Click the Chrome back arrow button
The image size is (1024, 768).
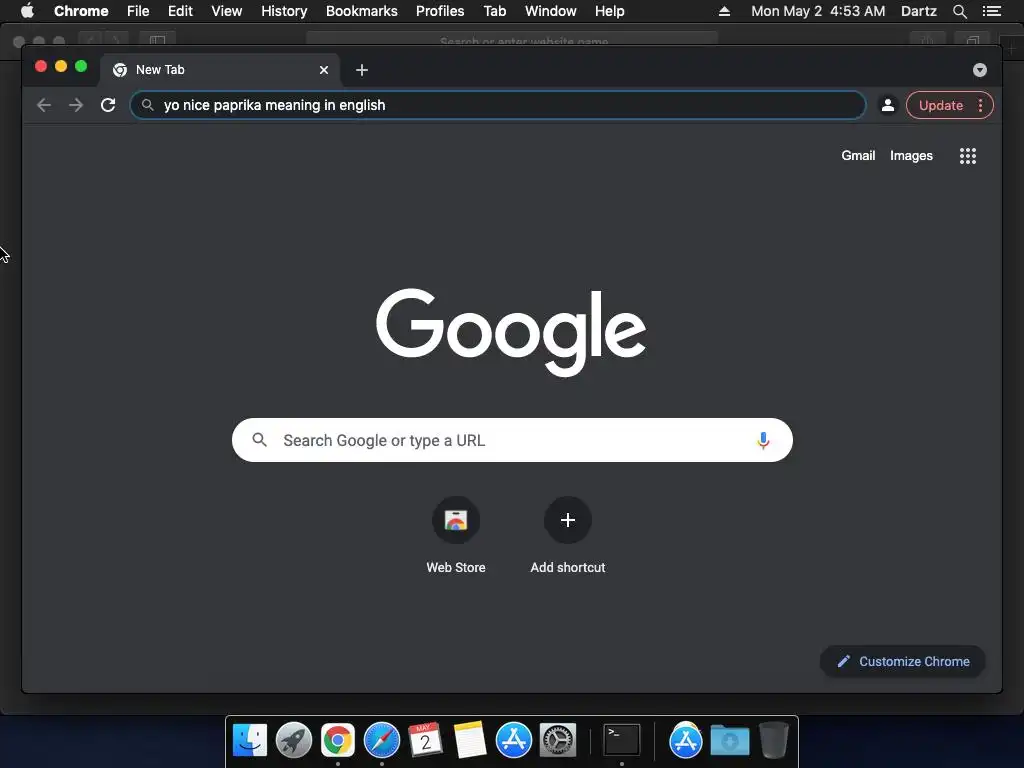[x=44, y=105]
